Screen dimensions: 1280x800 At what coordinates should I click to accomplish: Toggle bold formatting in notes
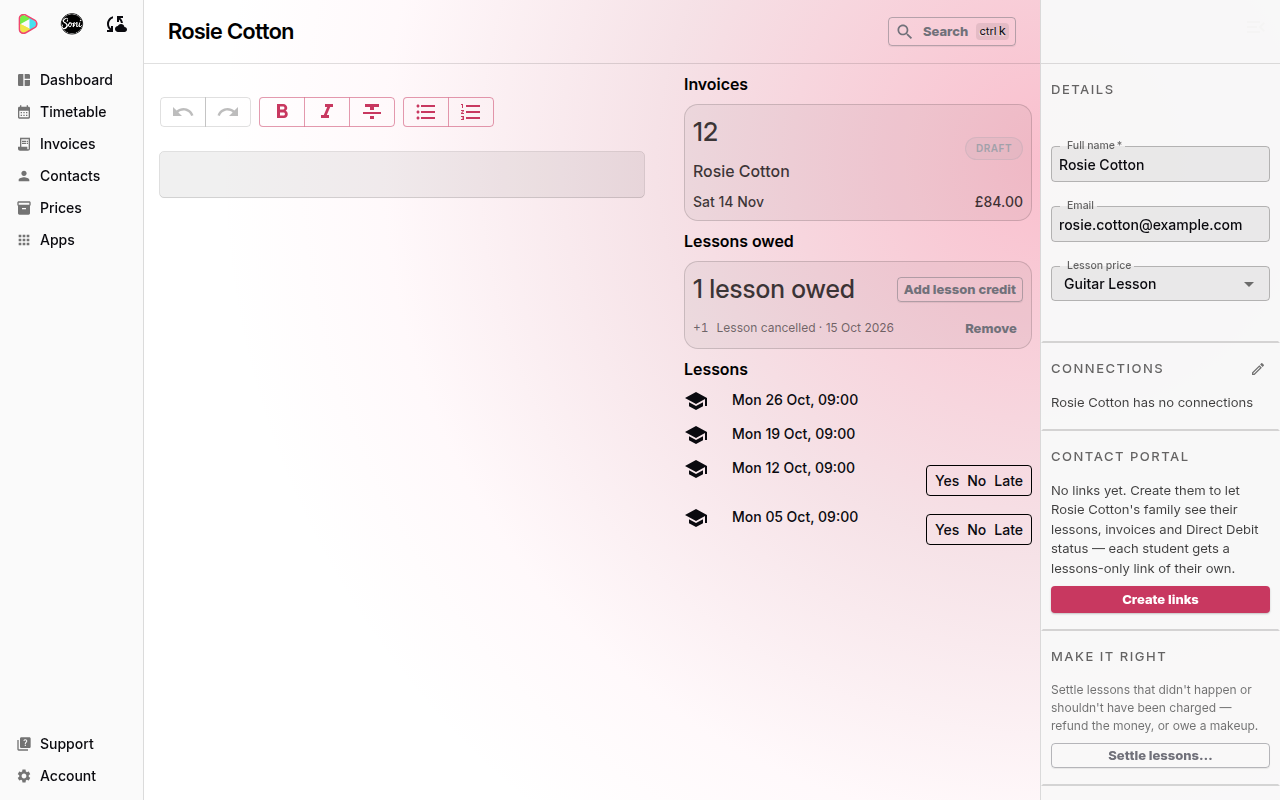pos(282,112)
